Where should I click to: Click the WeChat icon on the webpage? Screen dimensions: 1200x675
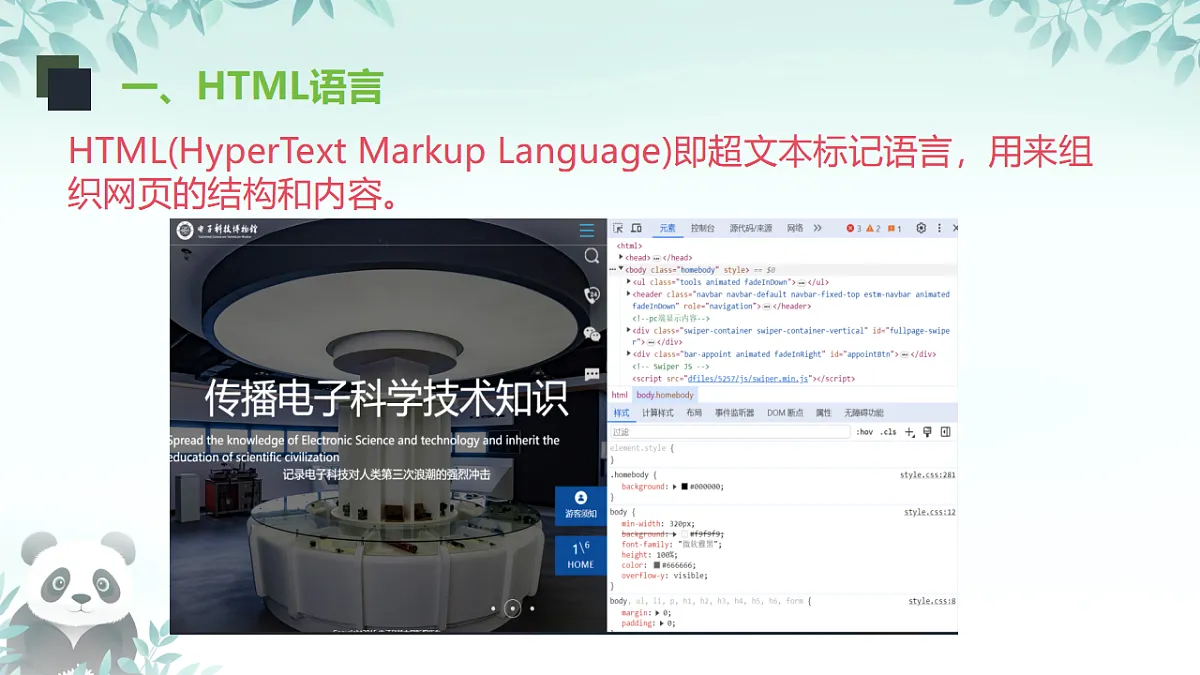pyautogui.click(x=592, y=334)
